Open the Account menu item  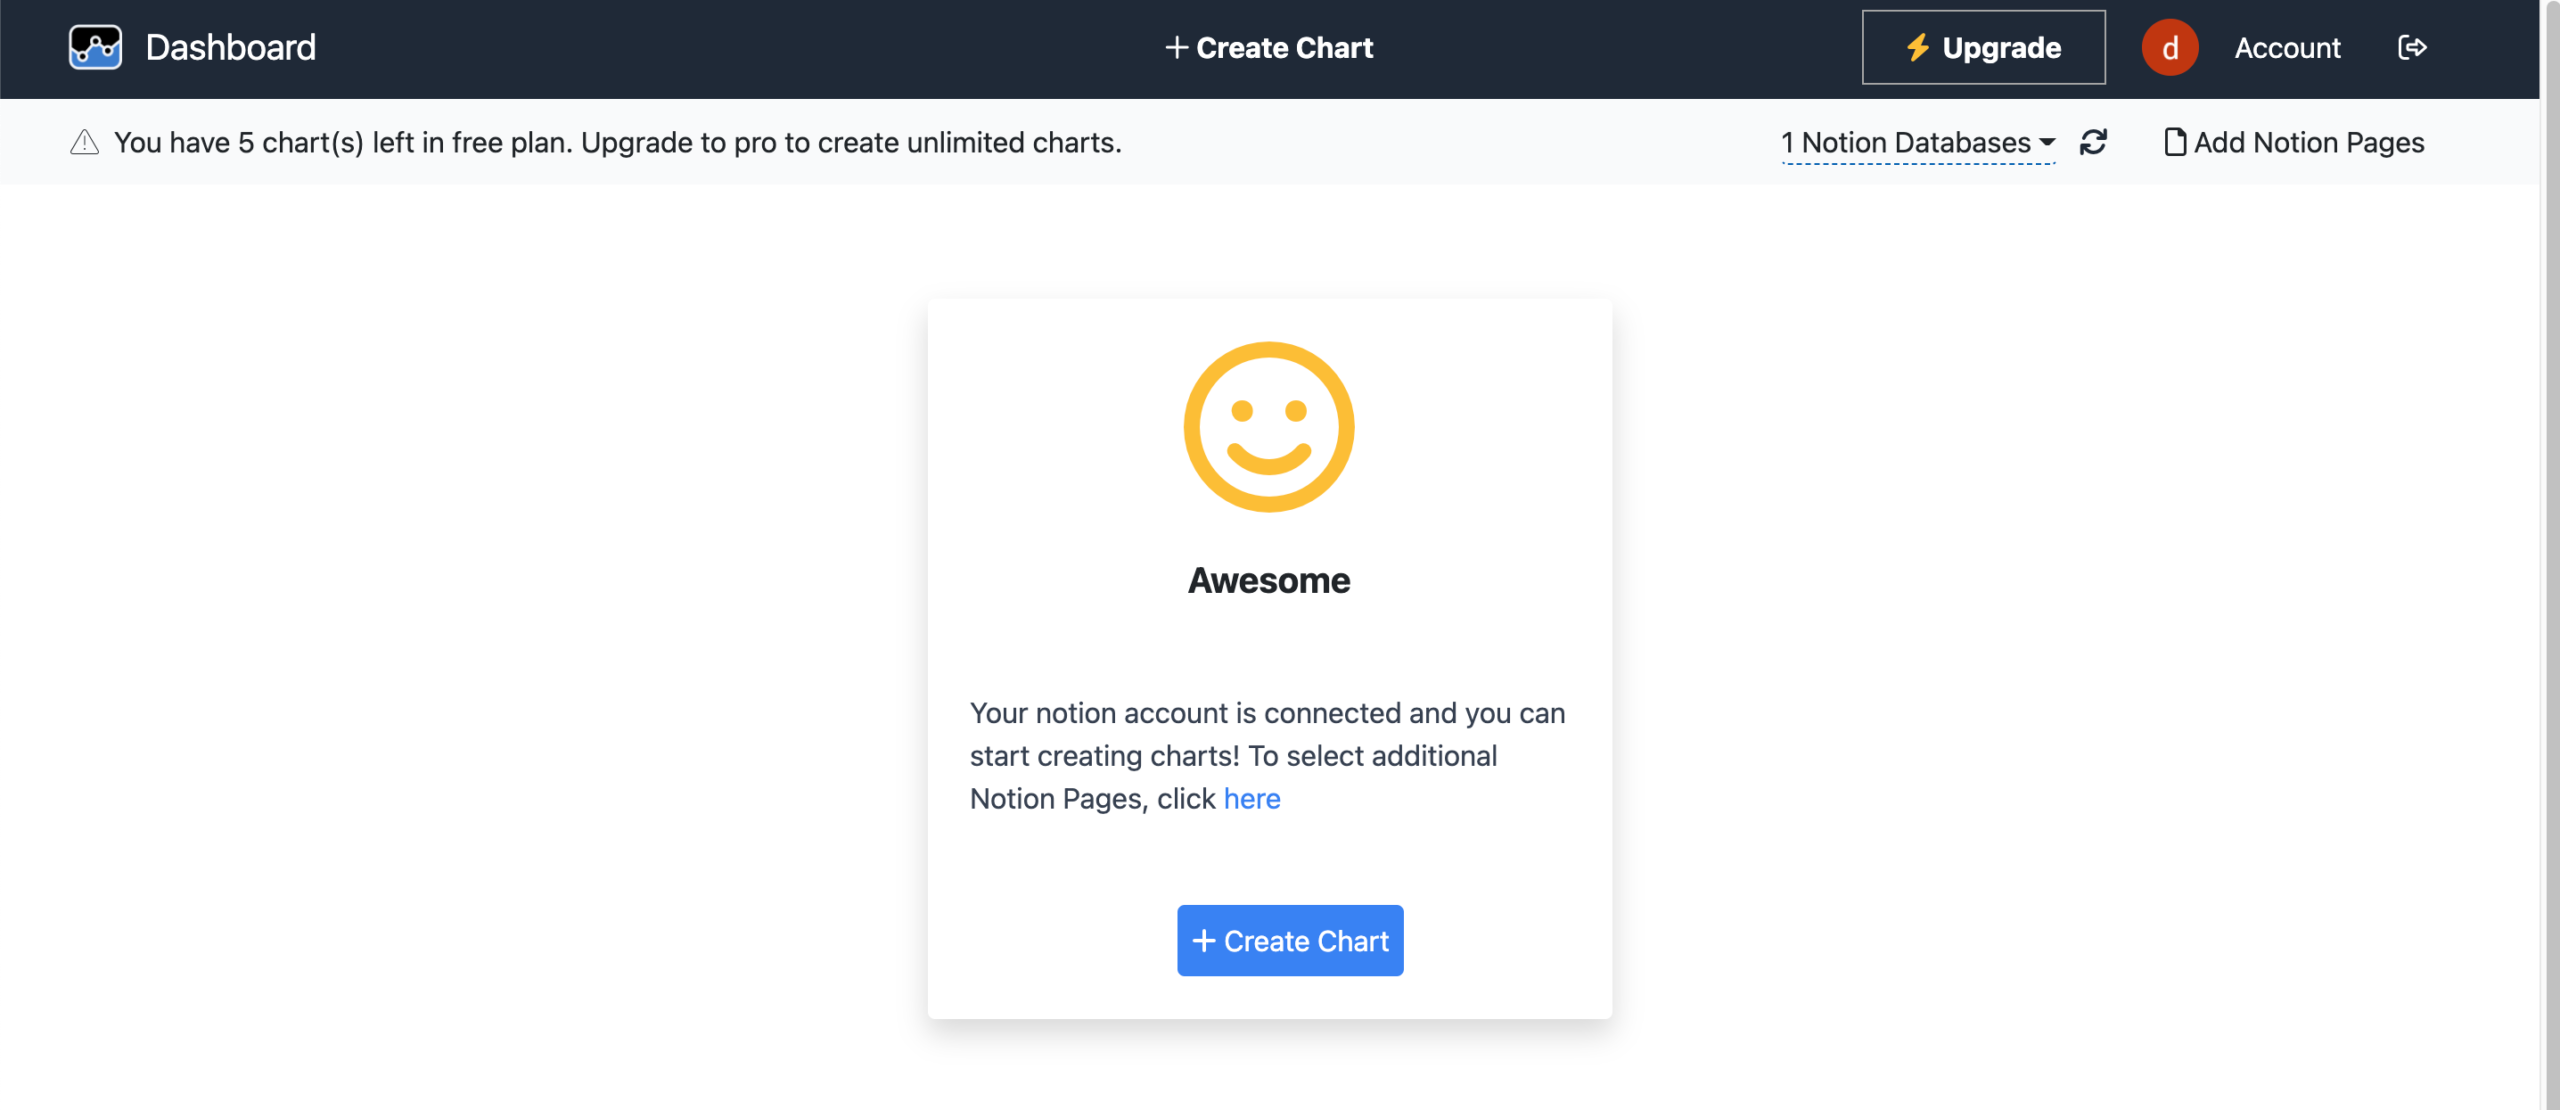2287,47
